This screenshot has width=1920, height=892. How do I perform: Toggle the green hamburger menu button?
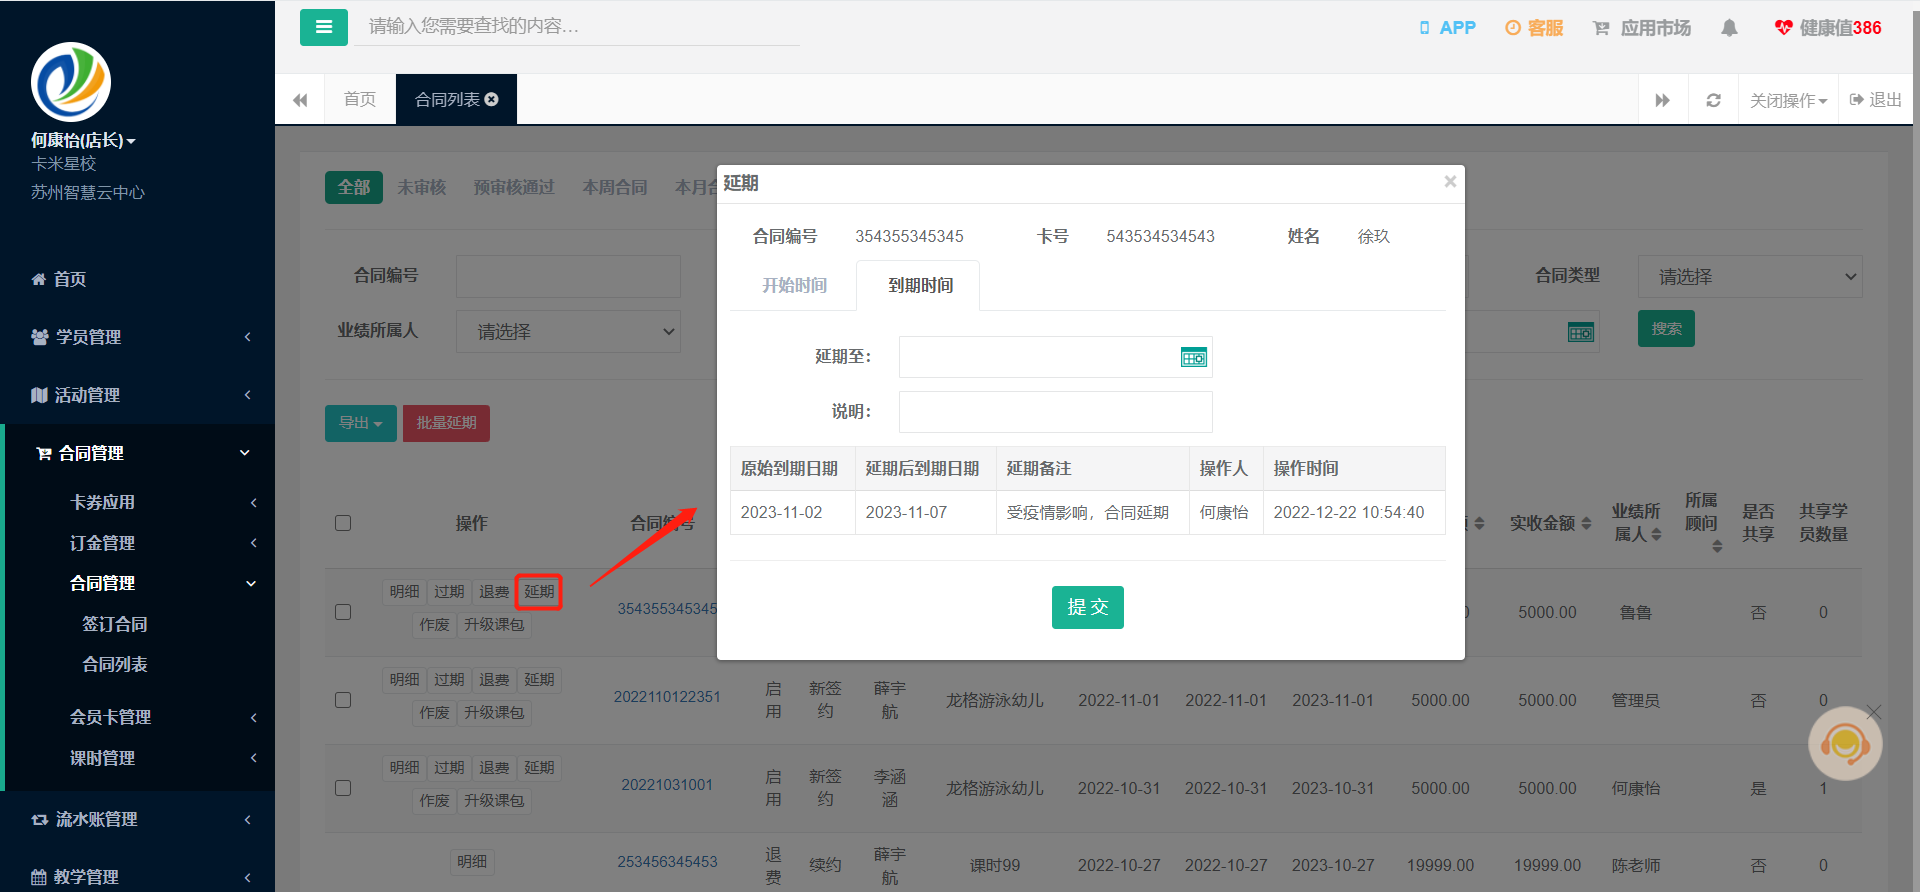tap(324, 27)
